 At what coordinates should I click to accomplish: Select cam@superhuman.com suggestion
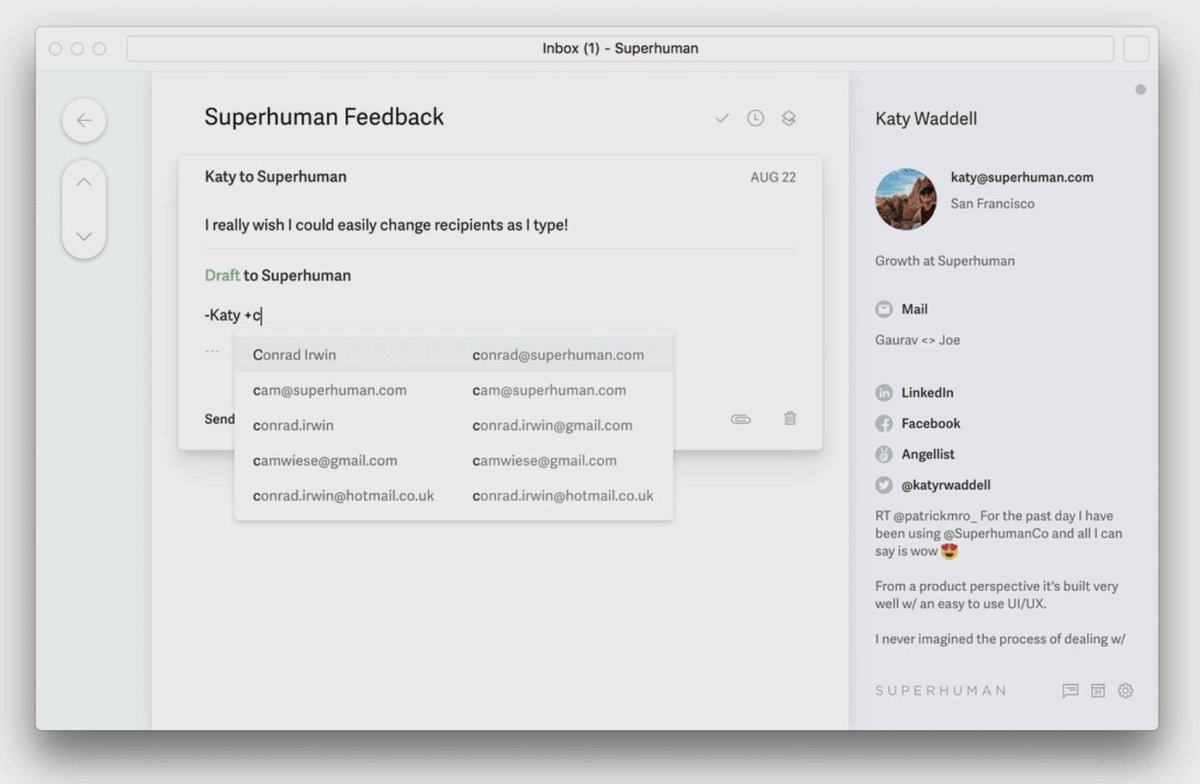pos(453,390)
